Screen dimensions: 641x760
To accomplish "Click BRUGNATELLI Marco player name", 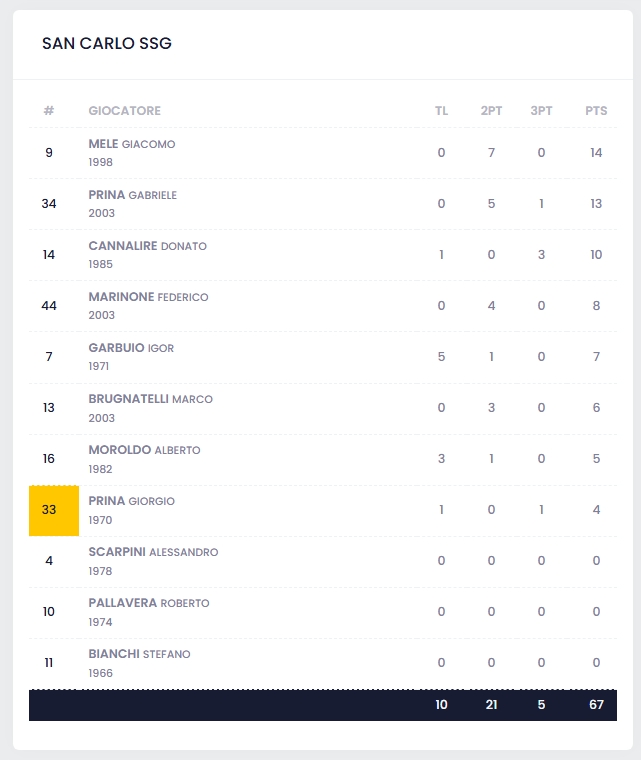I will pyautogui.click(x=150, y=399).
